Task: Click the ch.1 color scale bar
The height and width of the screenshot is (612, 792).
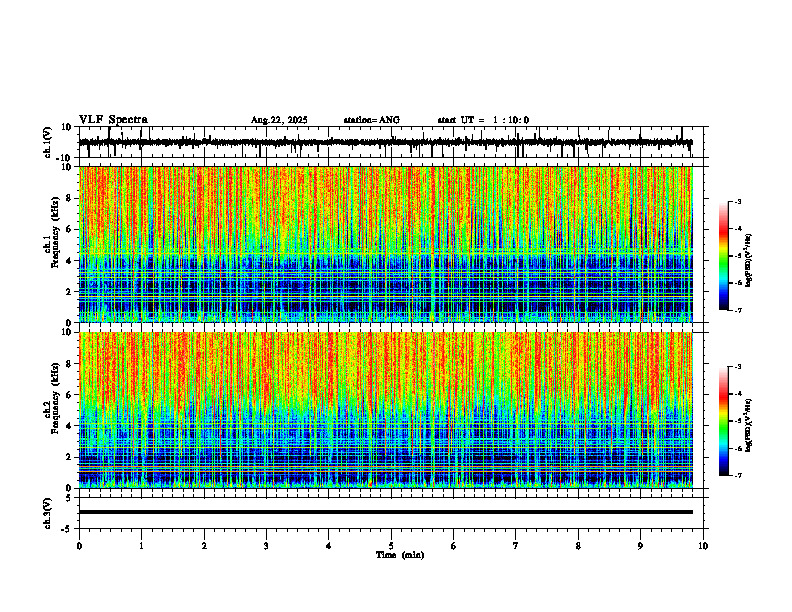Action: click(x=724, y=256)
